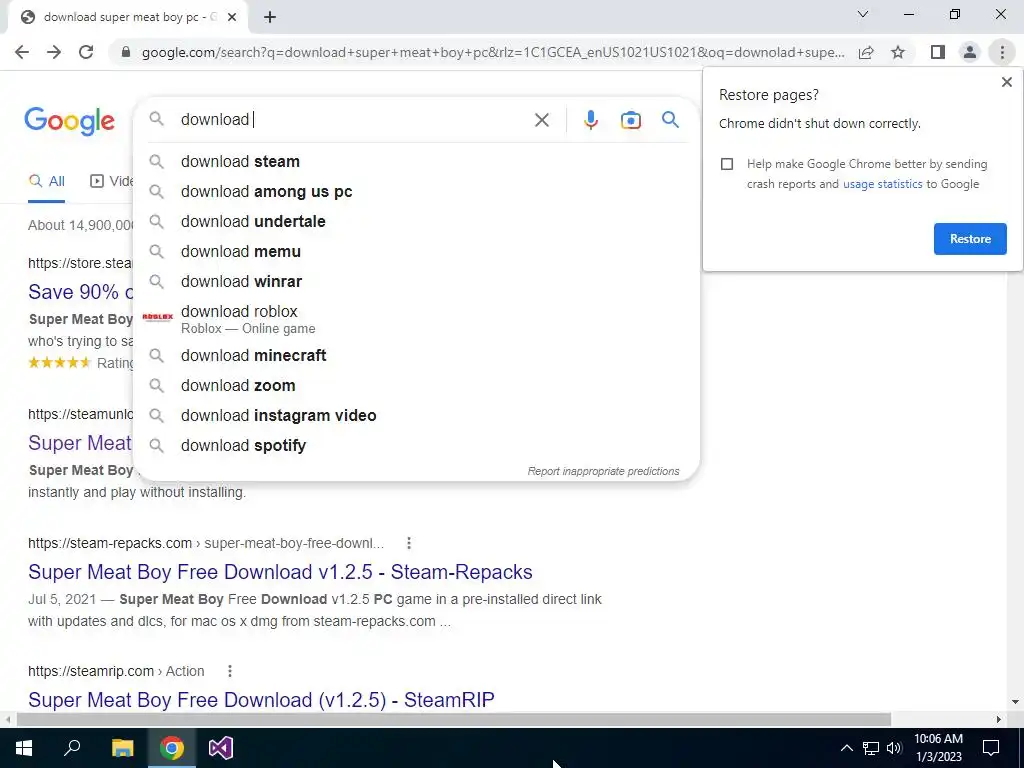Viewport: 1024px width, 768px height.
Task: Show hidden system tray icons
Action: click(846, 748)
